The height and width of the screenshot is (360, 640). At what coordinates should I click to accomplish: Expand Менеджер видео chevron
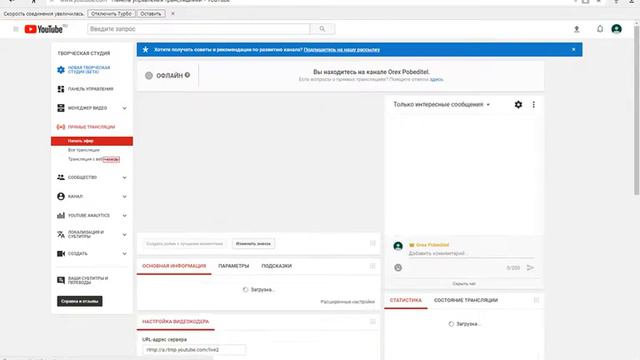click(124, 108)
